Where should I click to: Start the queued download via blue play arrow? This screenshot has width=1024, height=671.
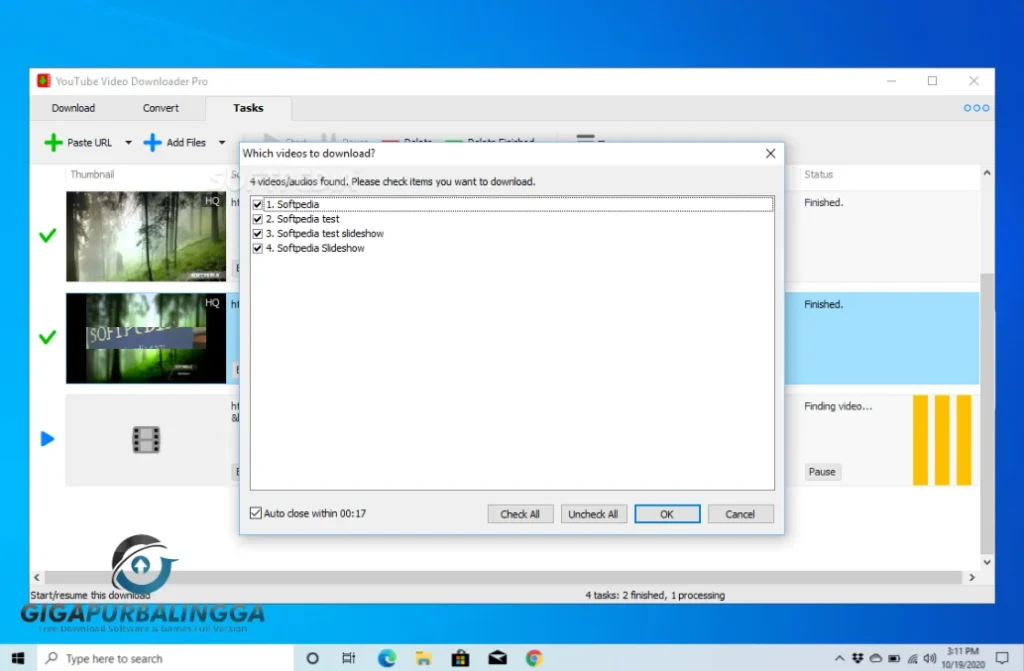coord(46,438)
